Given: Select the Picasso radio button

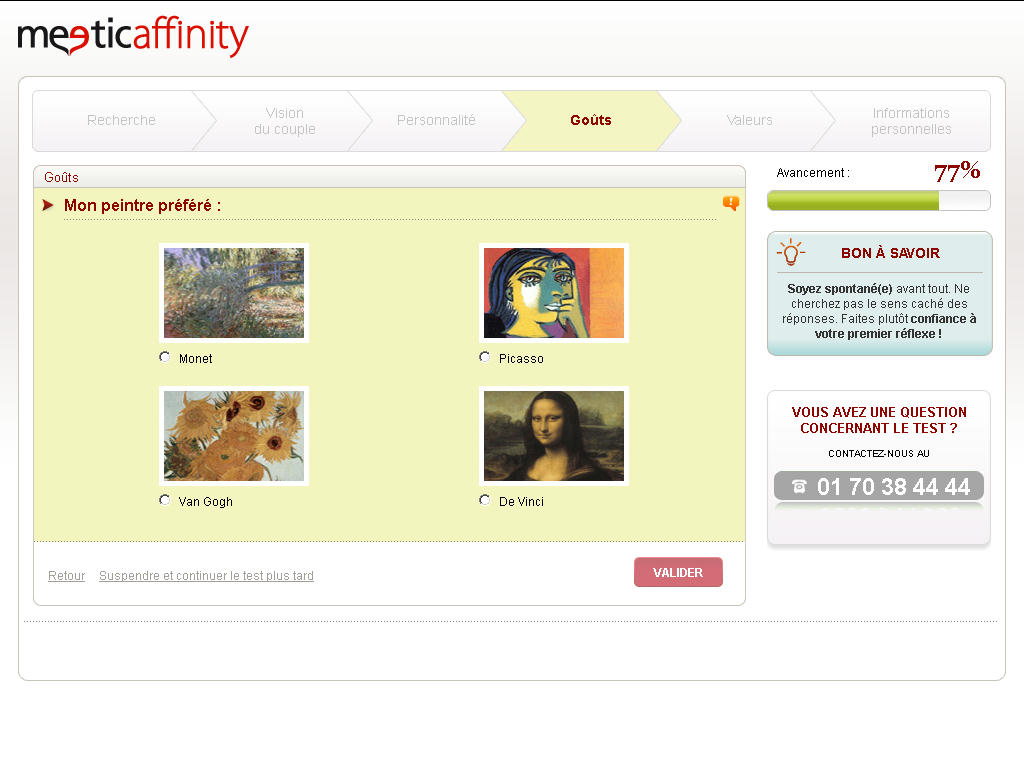Looking at the screenshot, I should coord(485,357).
